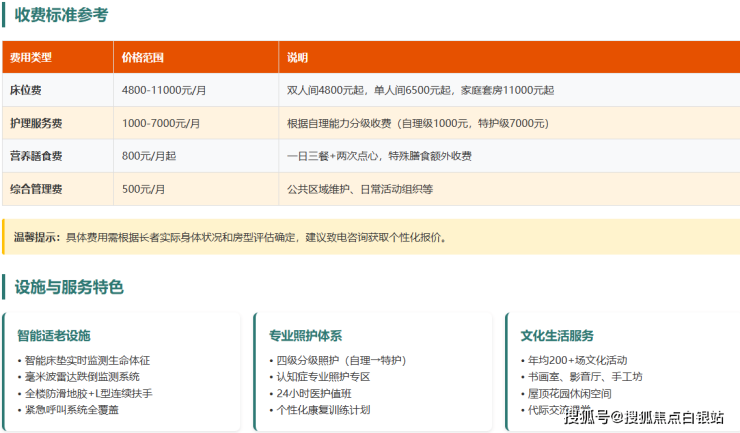Click the 营养膳食费 row label
This screenshot has width=740, height=433.
point(36,156)
